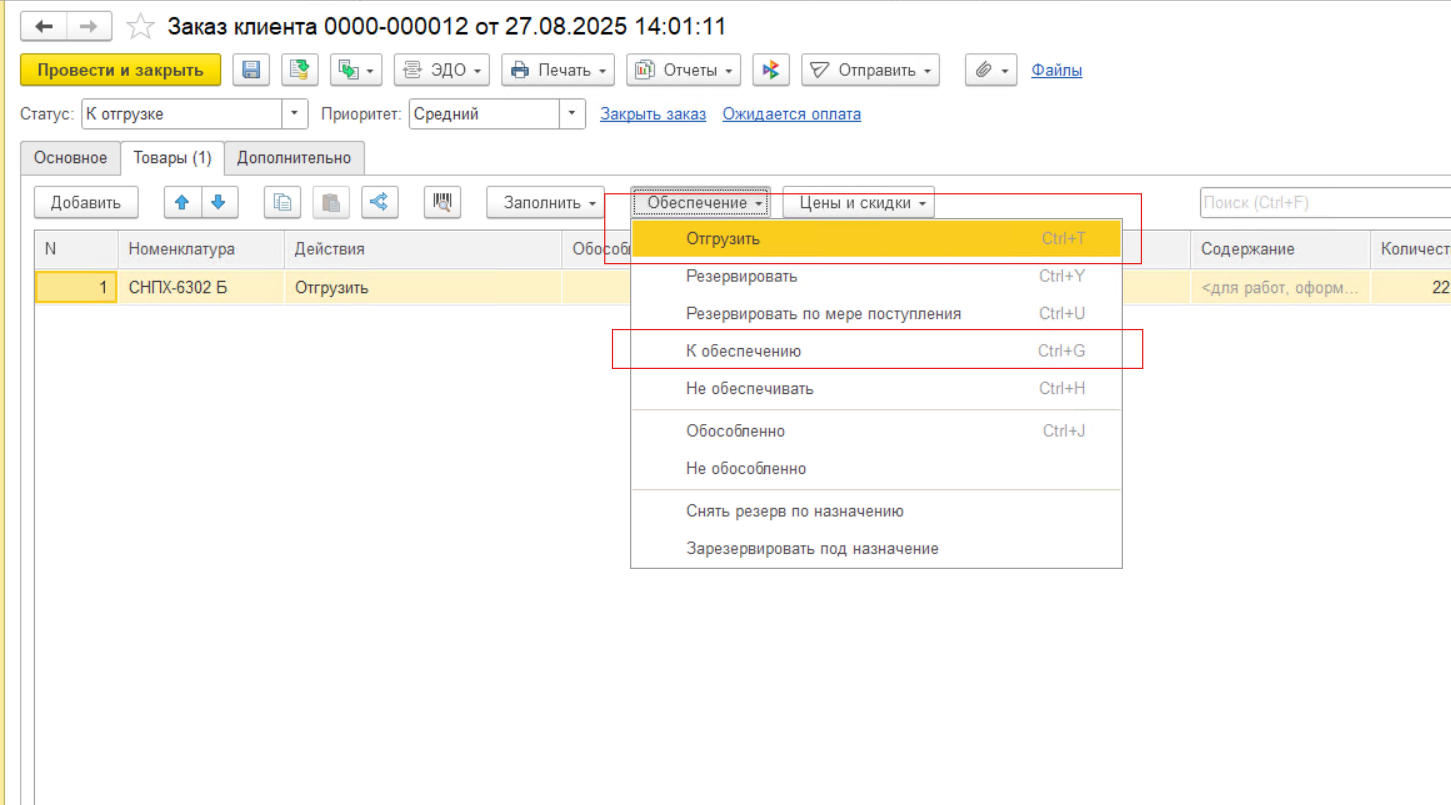Screen dimensions: 1451x805
Task: Choose К обеспечению menu item
Action: point(743,351)
